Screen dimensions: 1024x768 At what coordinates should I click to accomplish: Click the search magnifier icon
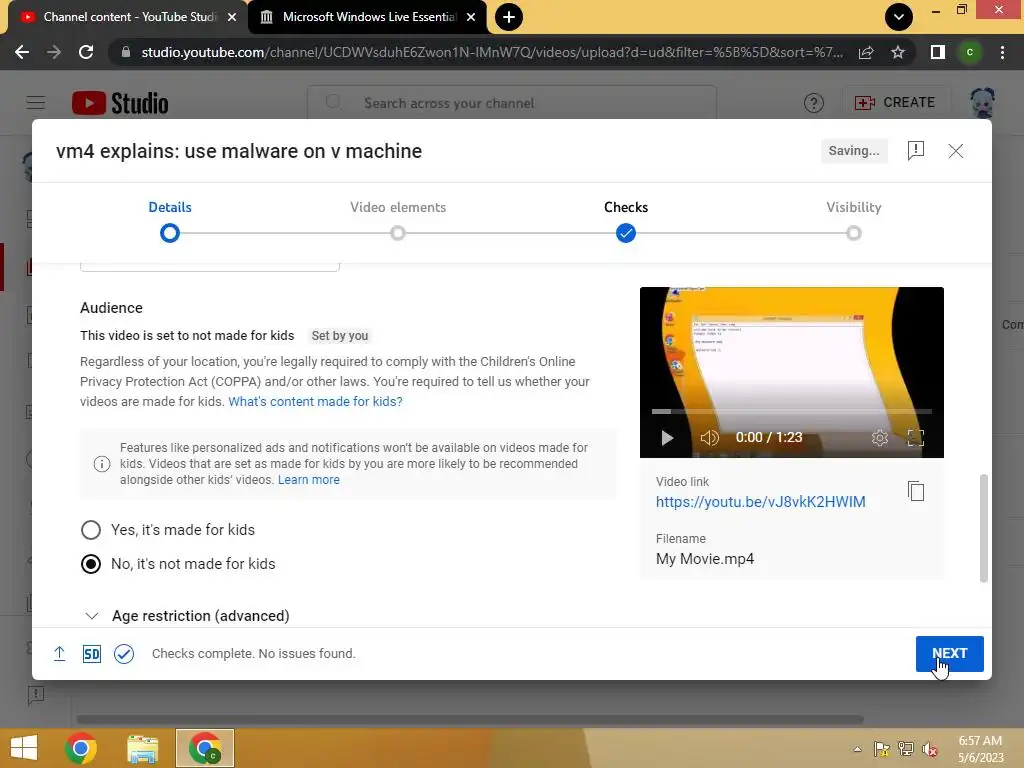coord(334,103)
